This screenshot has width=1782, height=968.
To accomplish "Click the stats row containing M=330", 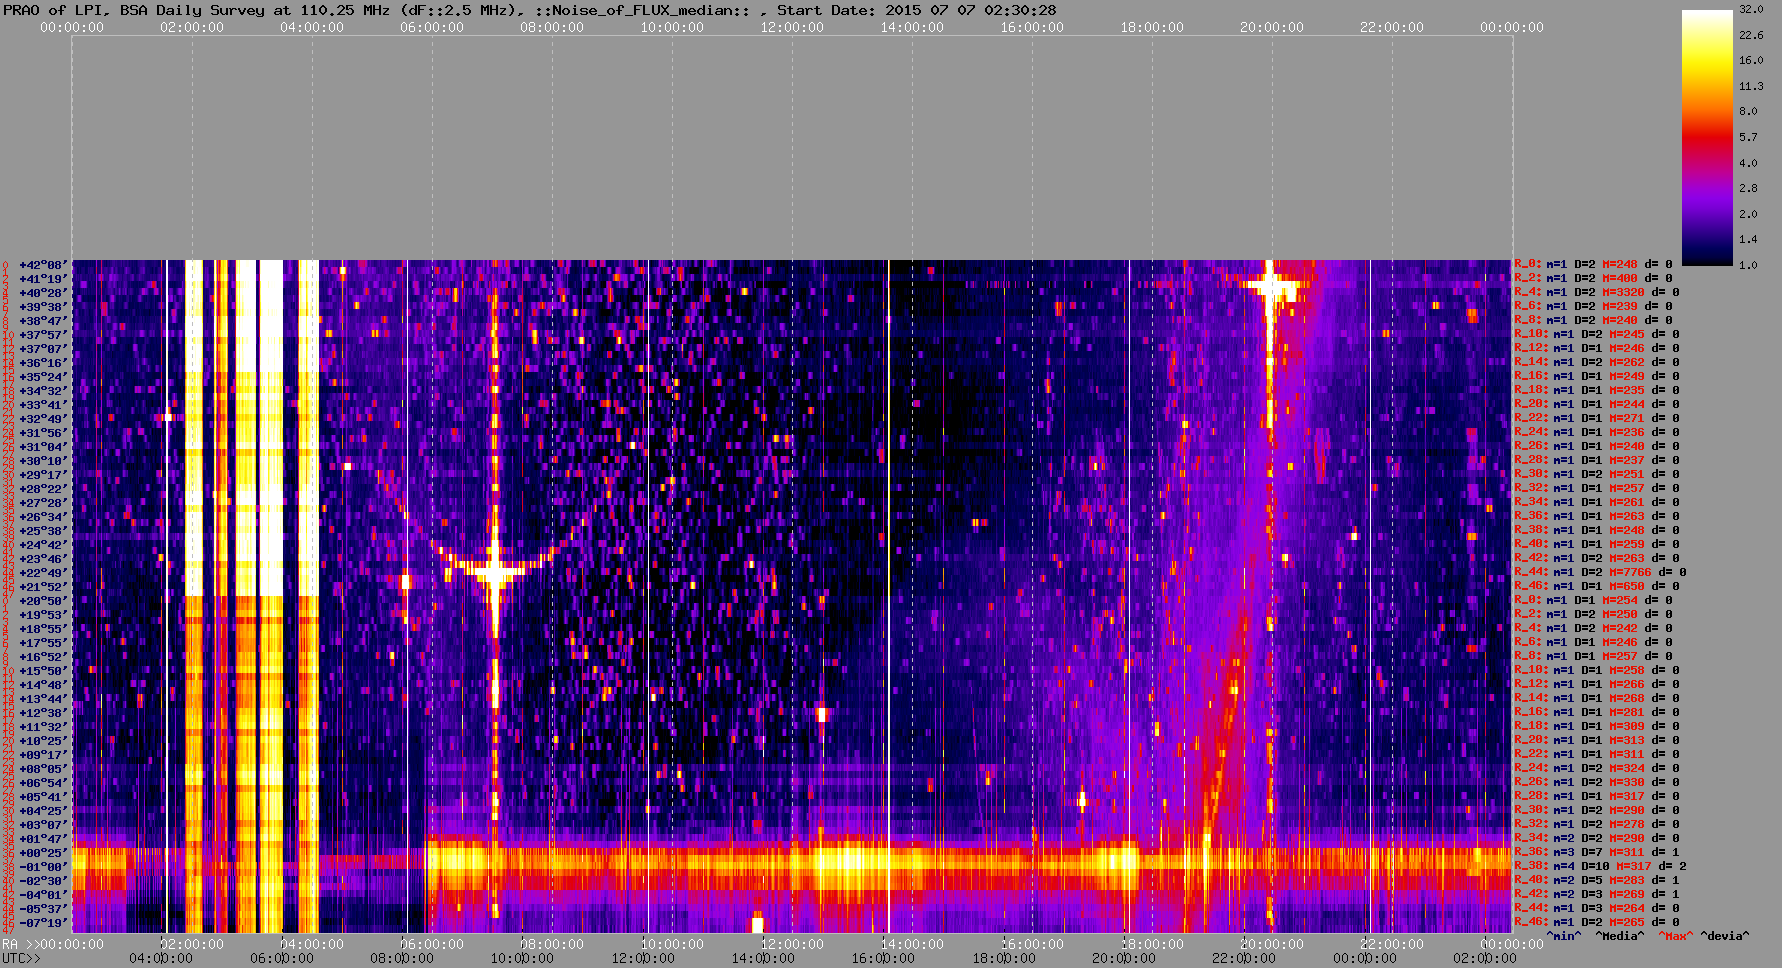I will click(1597, 783).
